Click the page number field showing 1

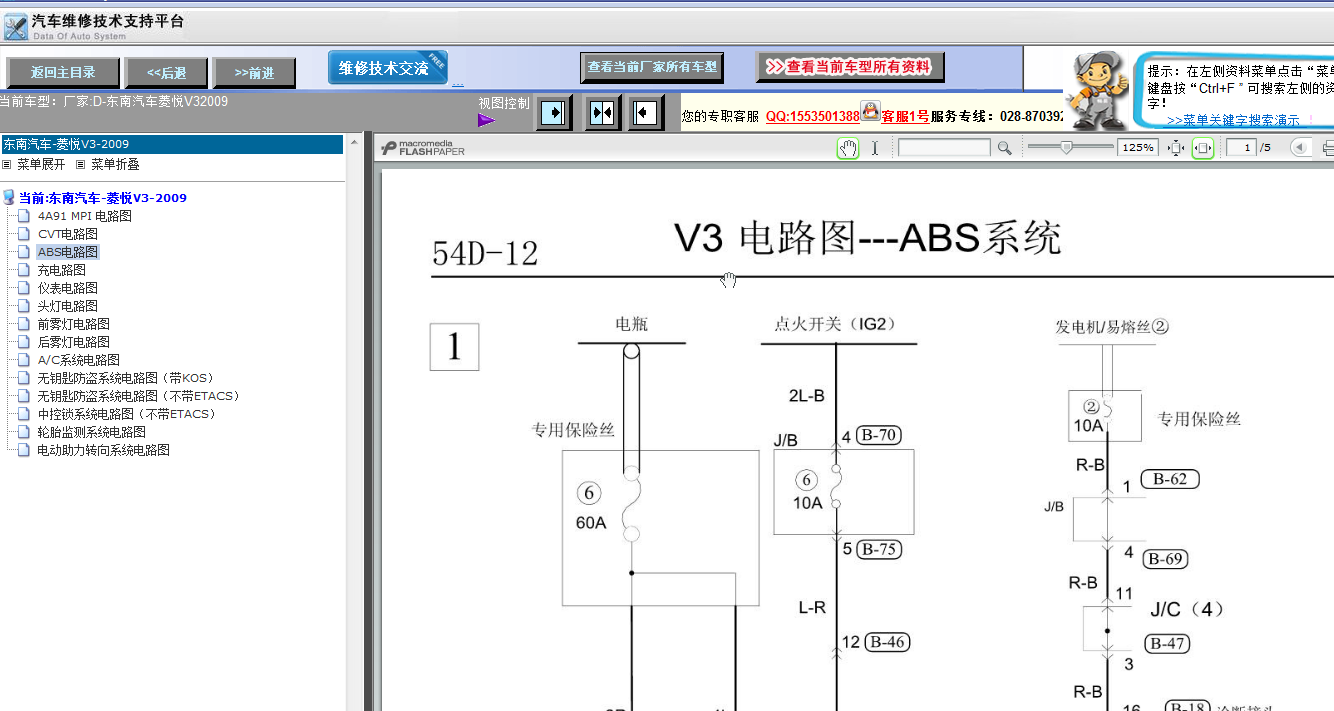coord(1241,148)
